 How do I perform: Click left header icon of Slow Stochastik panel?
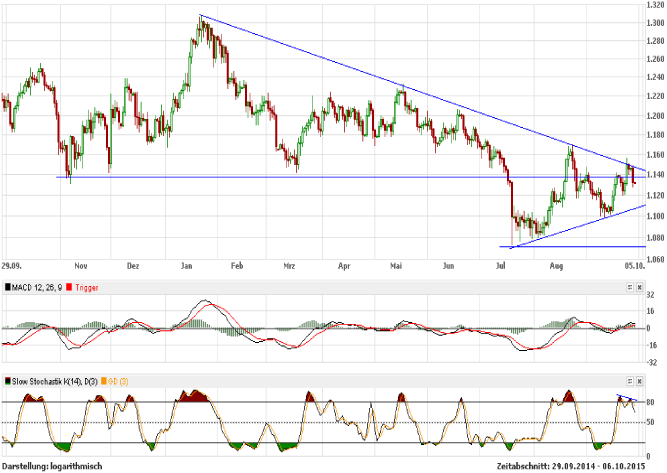tap(629, 381)
